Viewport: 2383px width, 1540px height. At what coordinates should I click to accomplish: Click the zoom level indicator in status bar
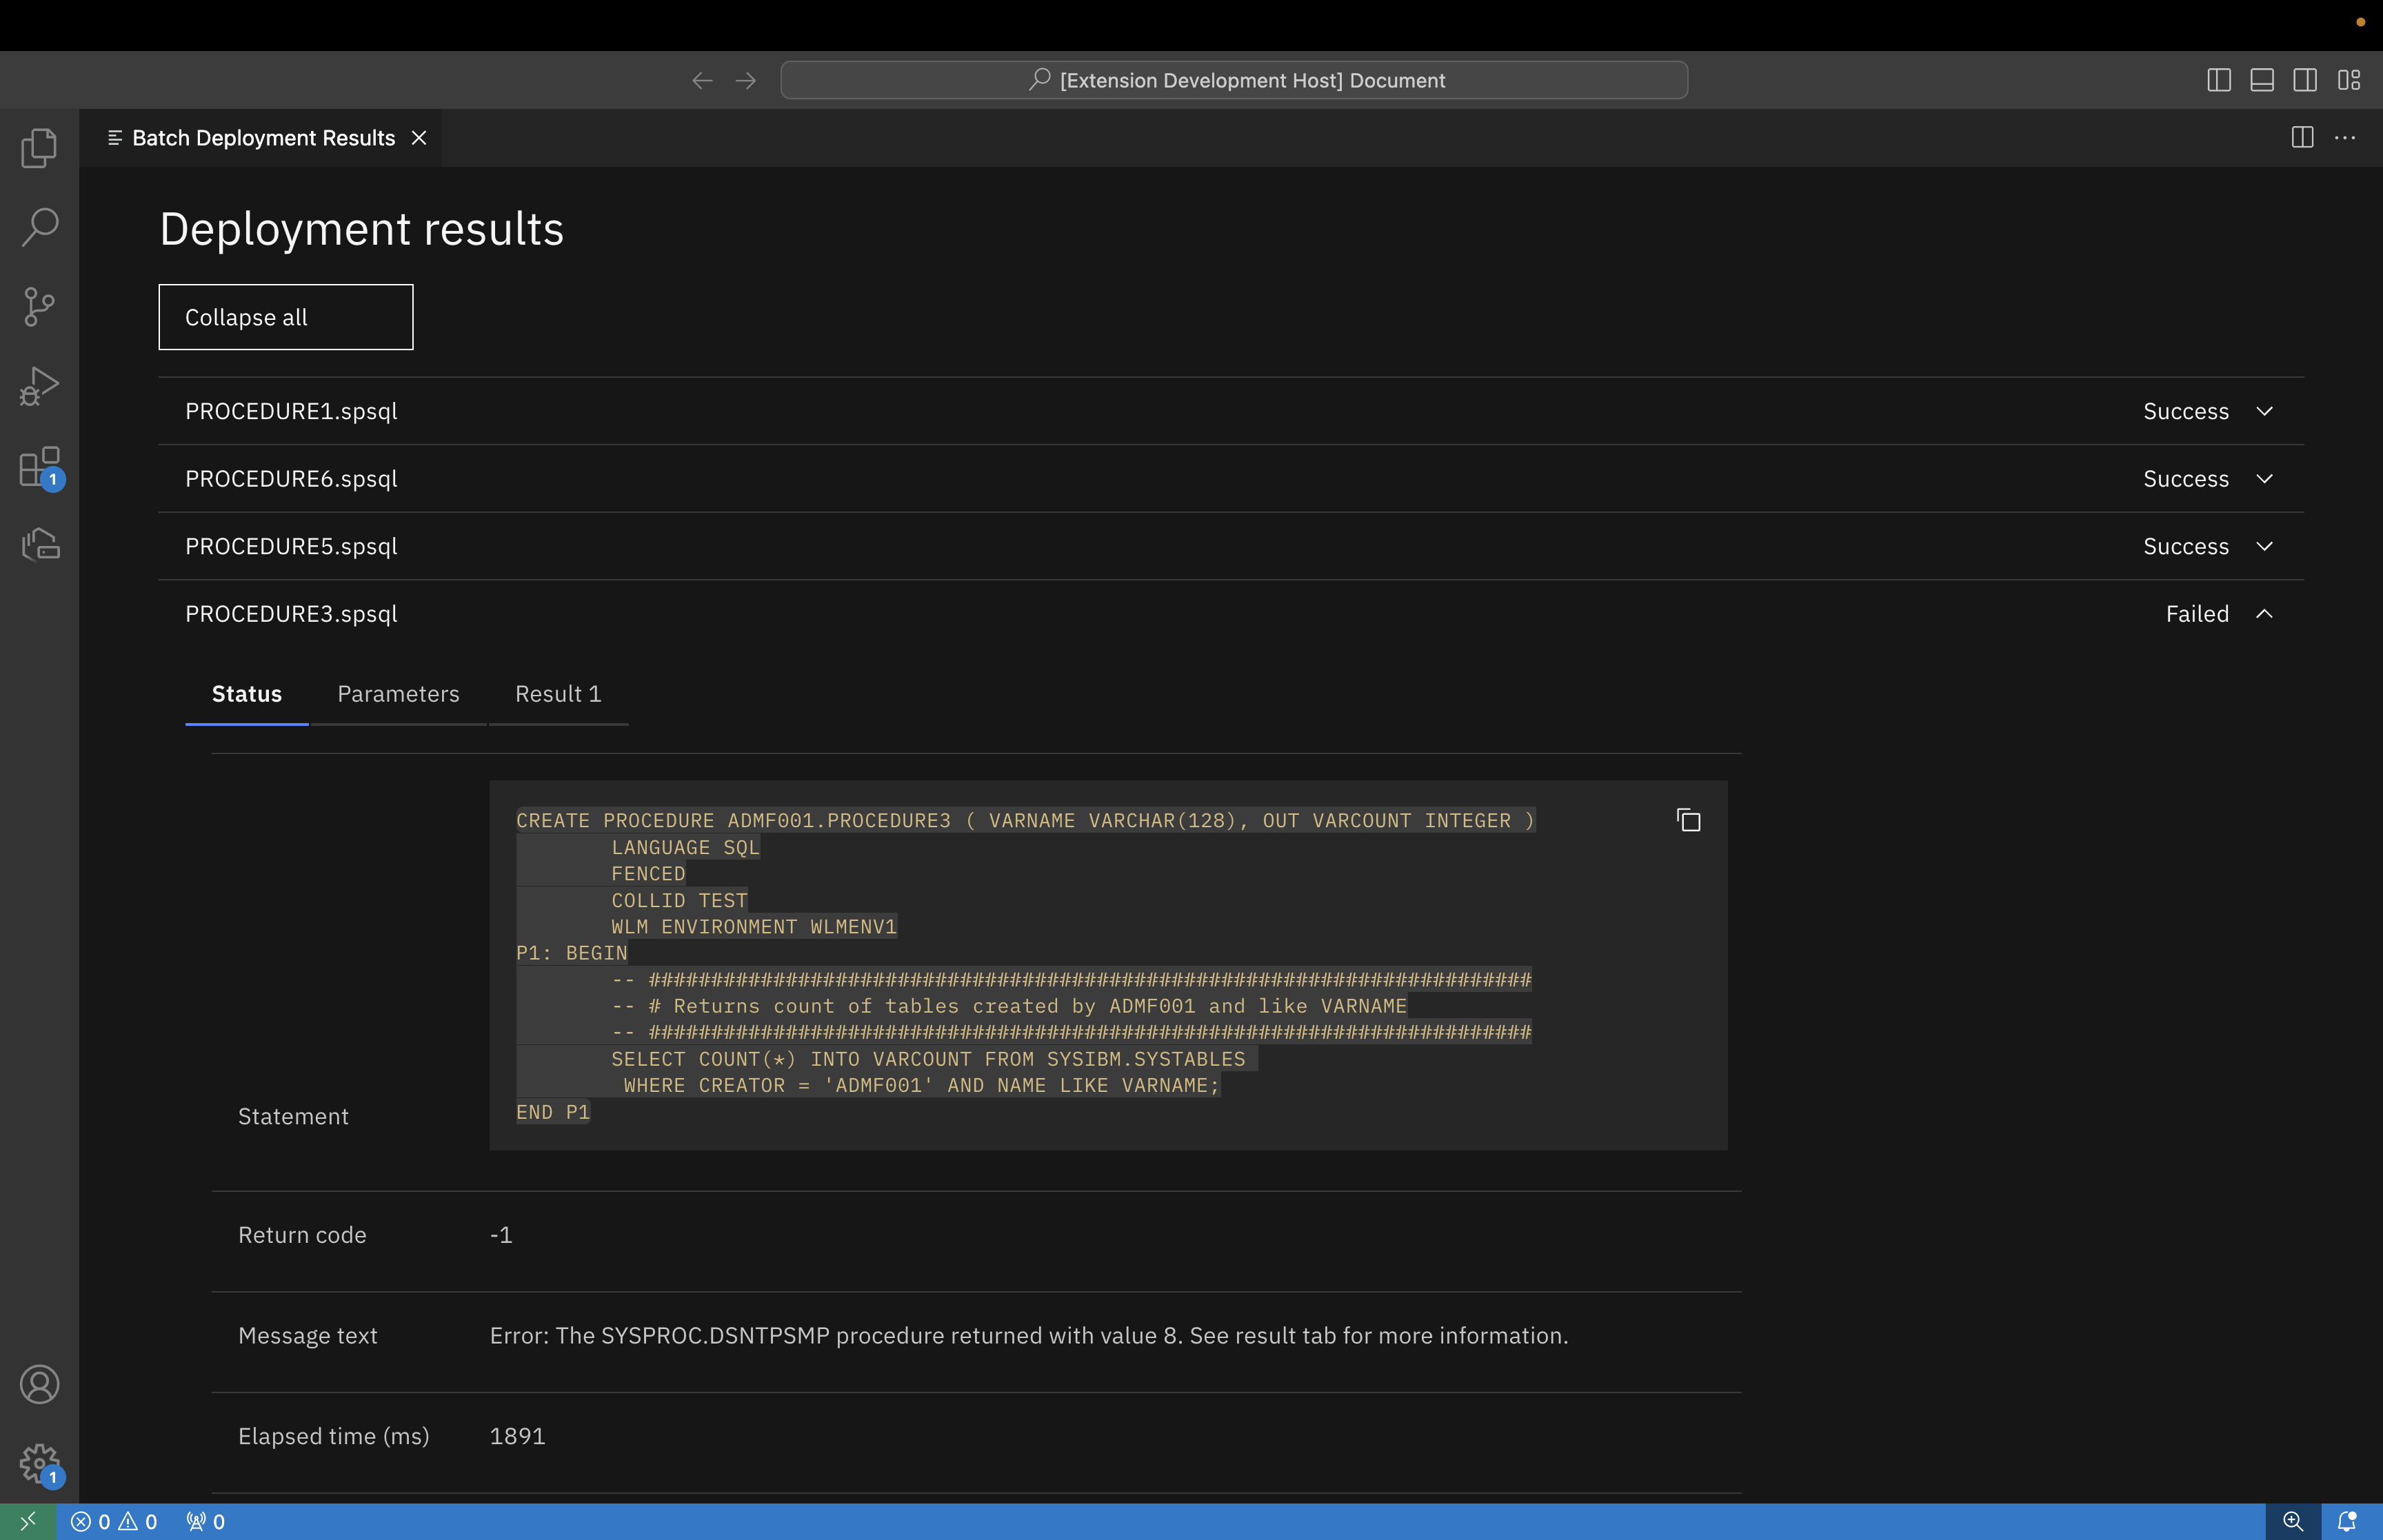click(x=2296, y=1521)
